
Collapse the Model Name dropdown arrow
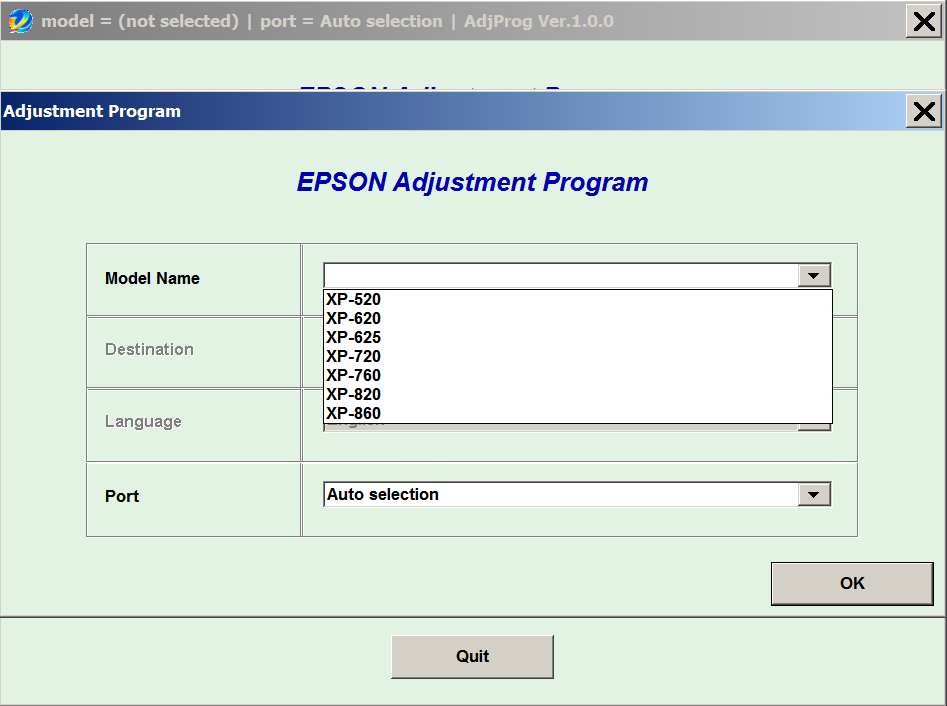point(814,275)
